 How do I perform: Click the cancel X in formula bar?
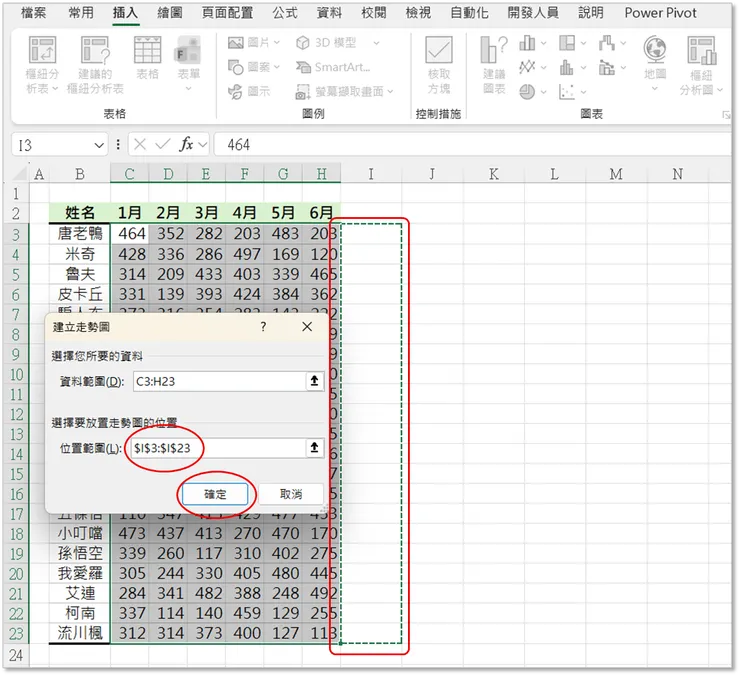click(x=140, y=144)
